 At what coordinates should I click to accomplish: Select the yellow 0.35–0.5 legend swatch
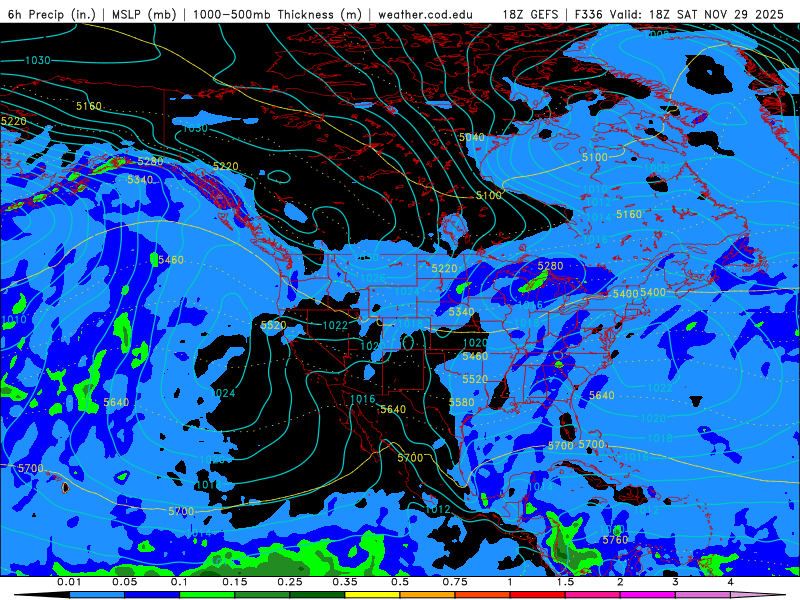[x=372, y=595]
